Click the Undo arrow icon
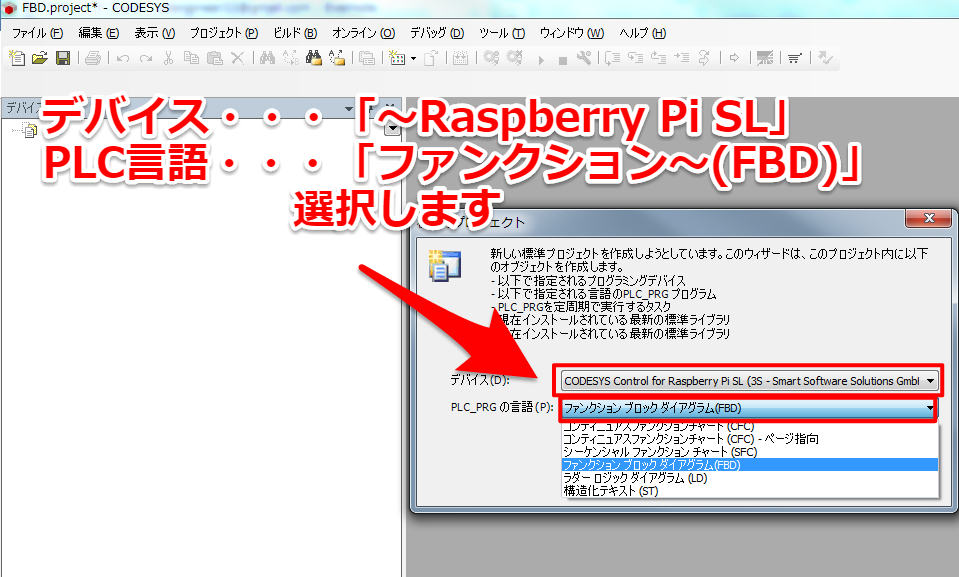This screenshot has height=577, width=959. pos(122,58)
